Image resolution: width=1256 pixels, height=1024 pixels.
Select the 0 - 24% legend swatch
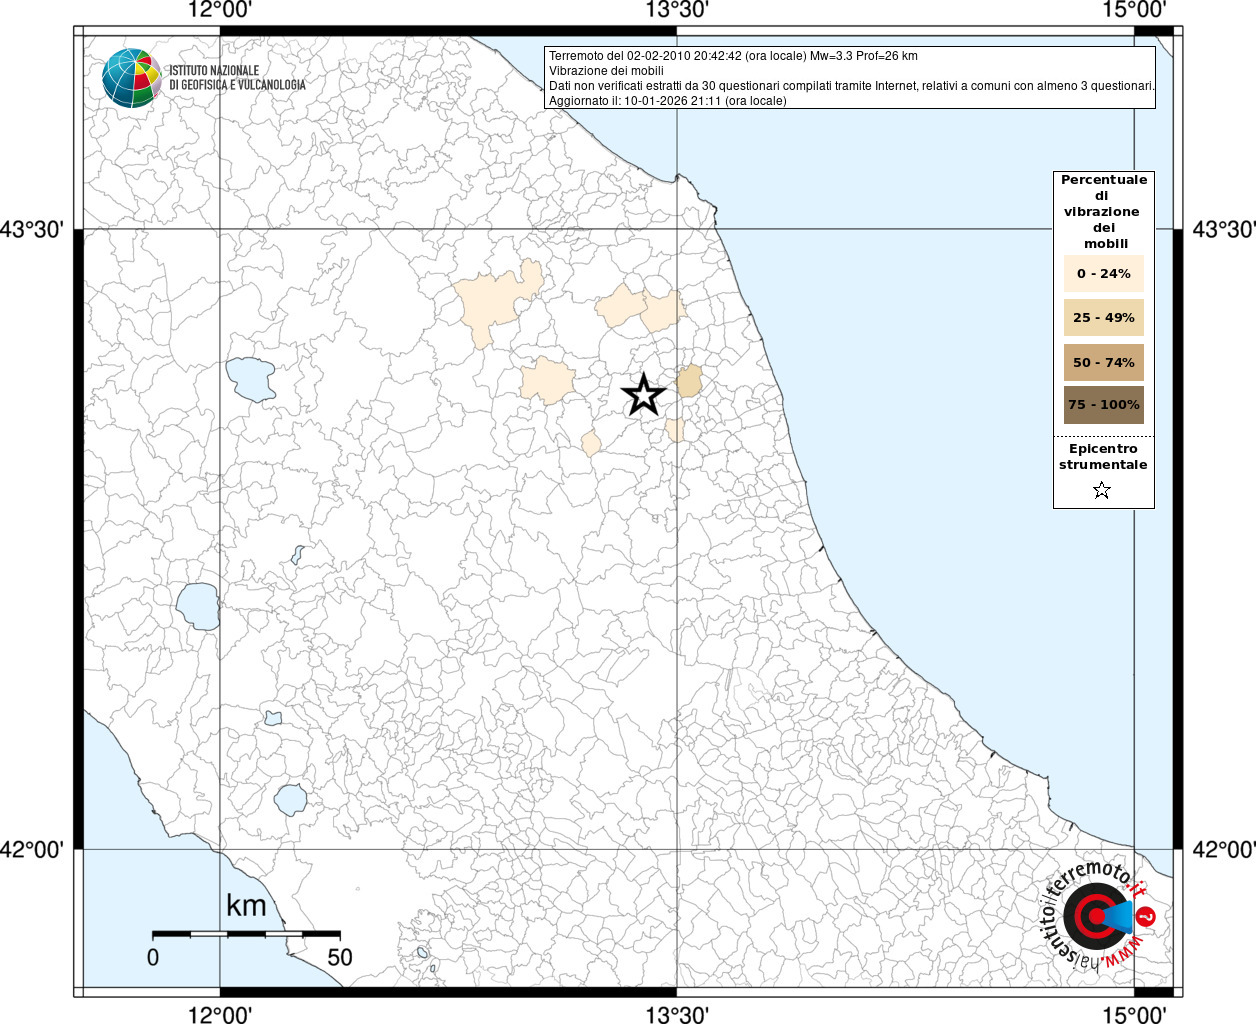click(x=1103, y=274)
